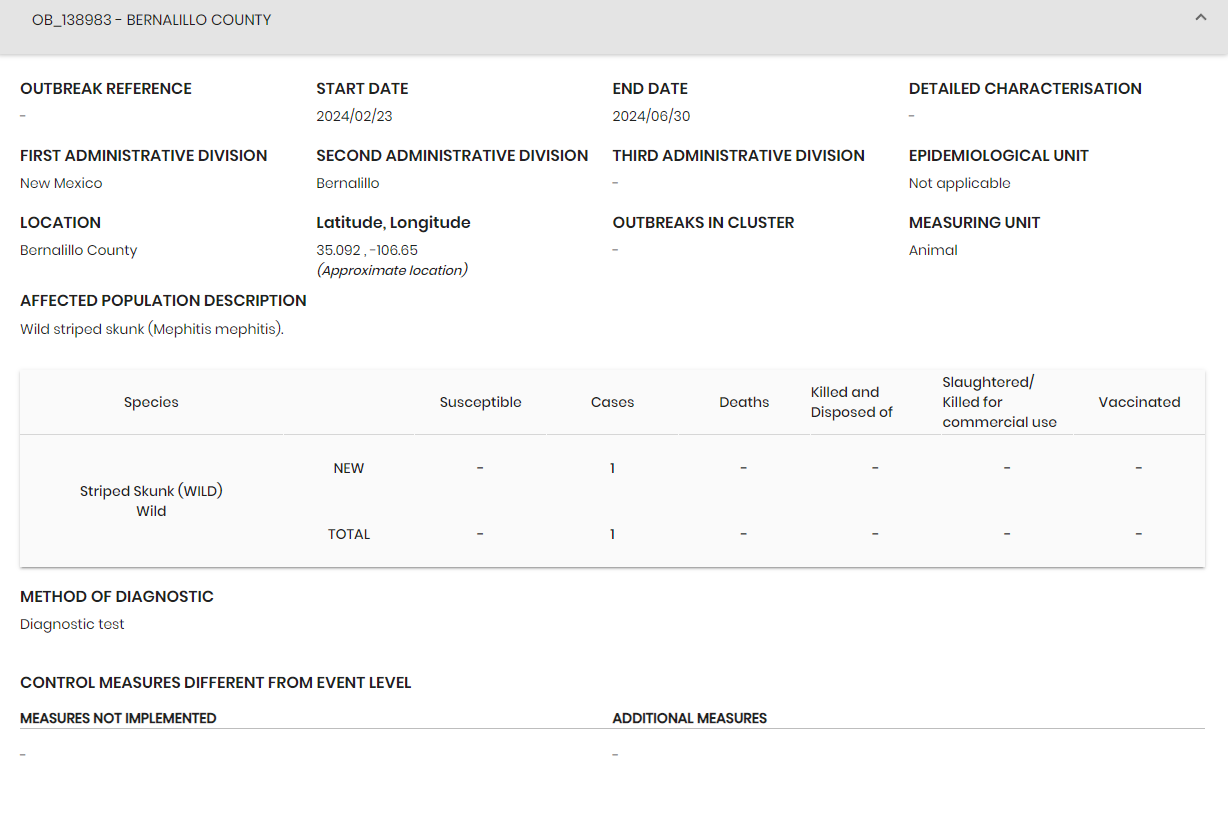The image size is (1228, 824).
Task: Click the Additional Measures heading
Action: click(690, 718)
